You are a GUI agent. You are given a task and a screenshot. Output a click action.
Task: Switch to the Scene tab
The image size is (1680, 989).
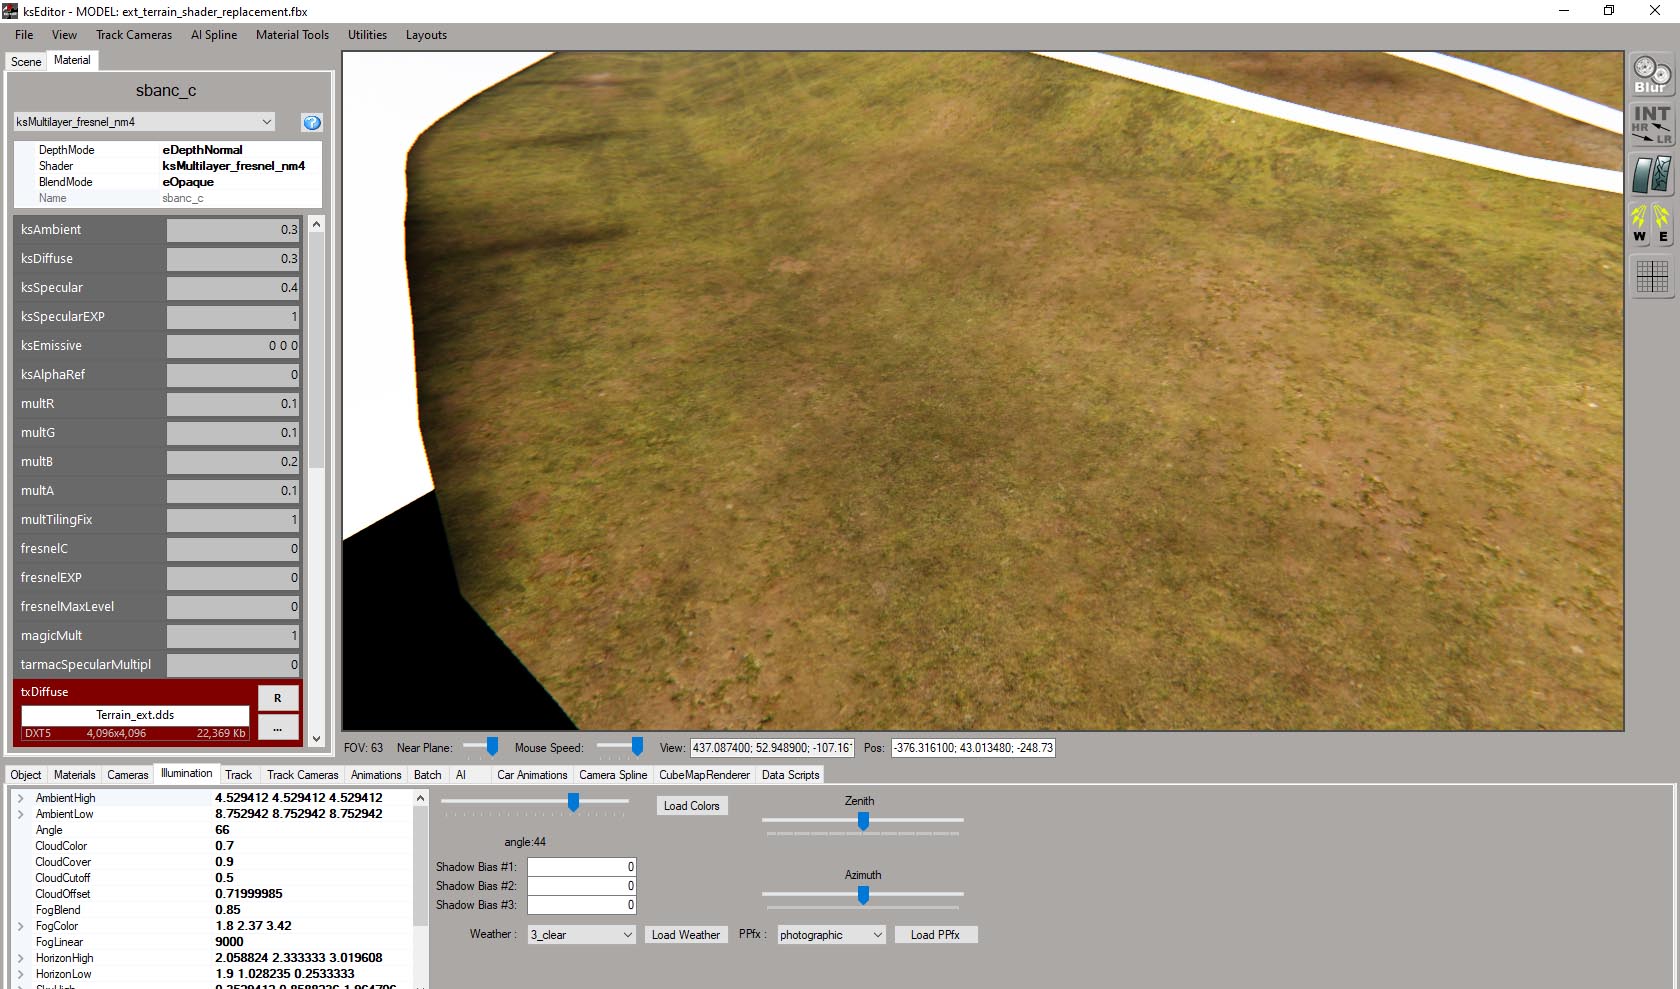pyautogui.click(x=26, y=62)
